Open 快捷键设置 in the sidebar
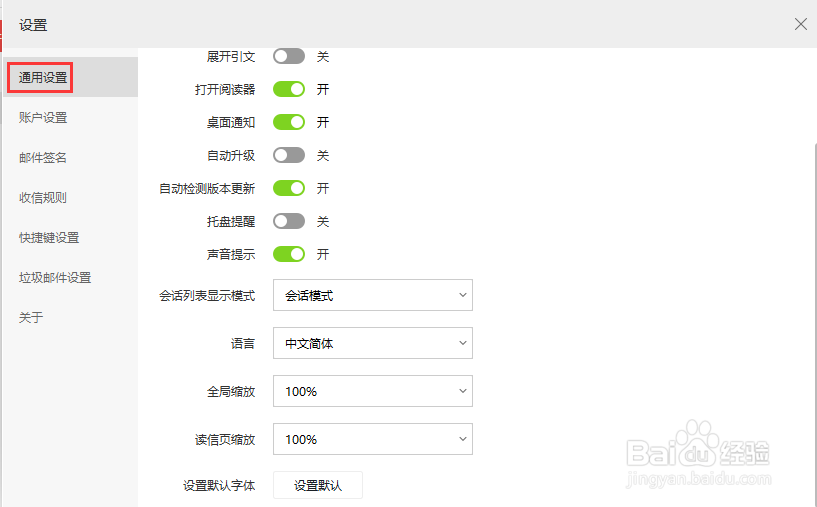Screen dimensions: 817x507 tap(49, 237)
